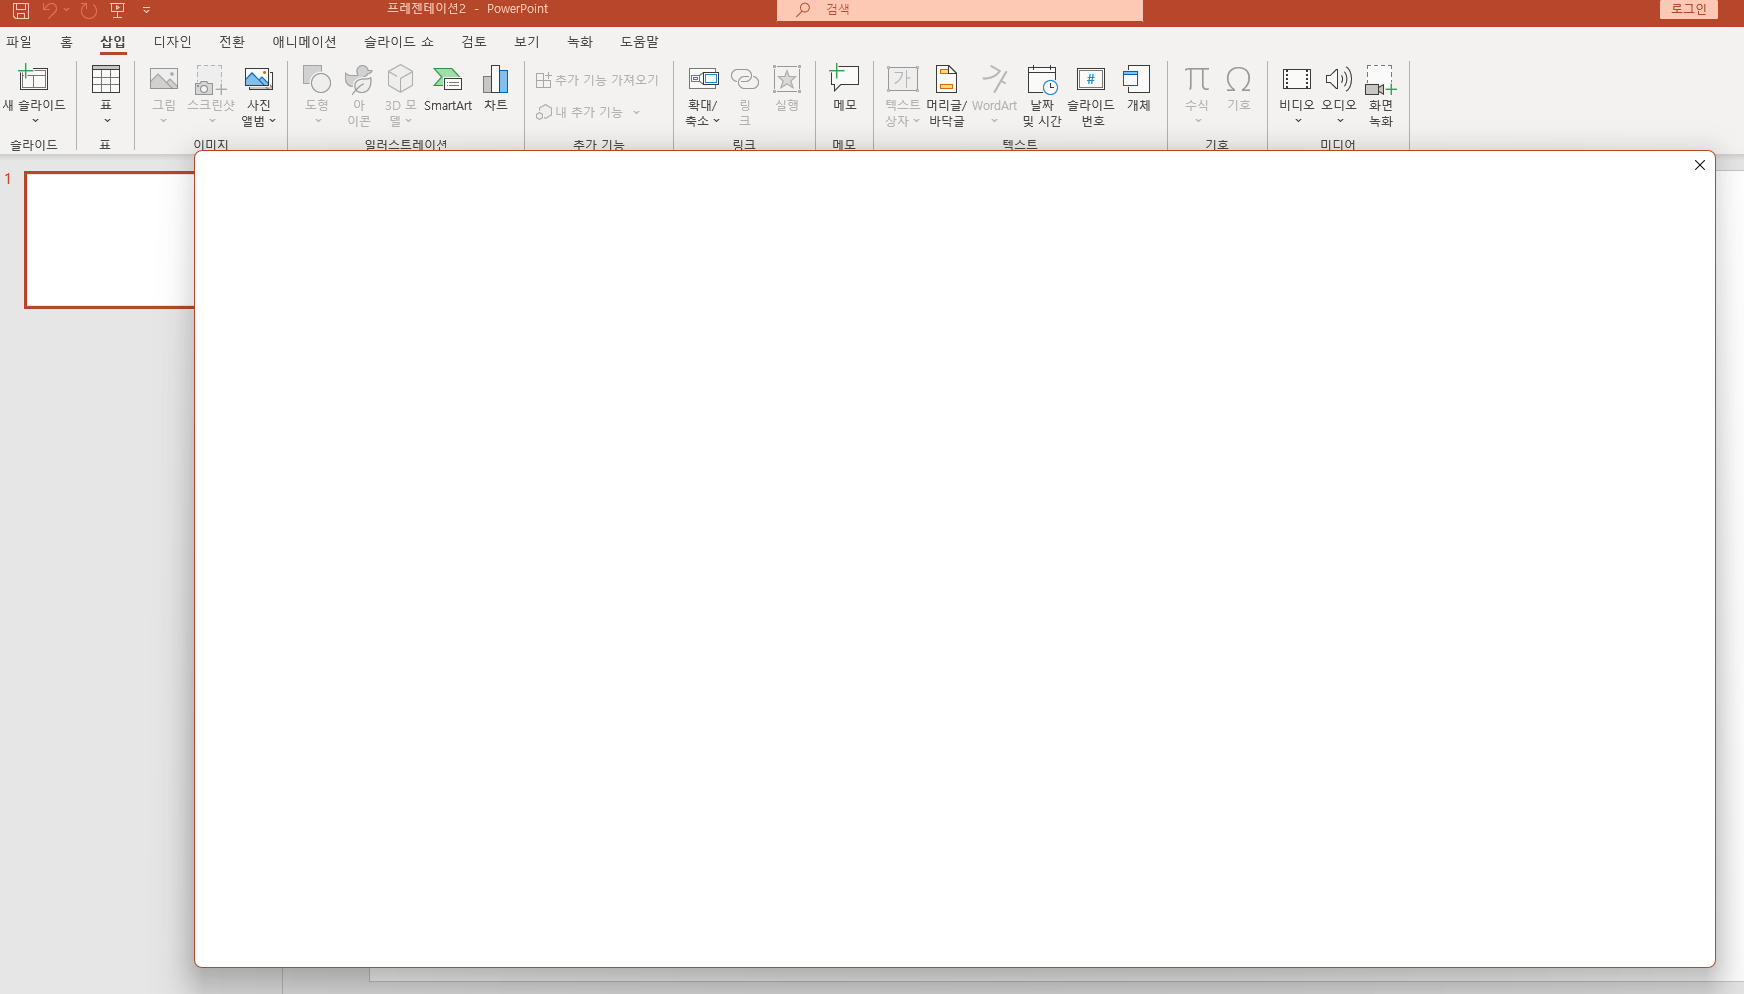Click the Audio (오디오) icon
Viewport: 1744px width, 994px height.
[x=1339, y=79]
